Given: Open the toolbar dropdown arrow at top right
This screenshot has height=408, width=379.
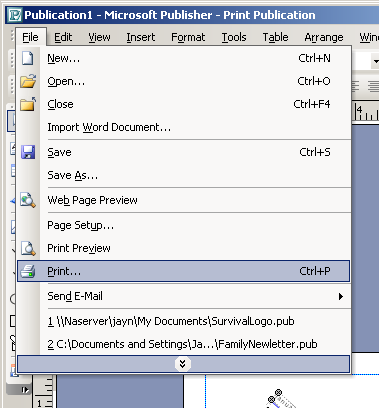Looking at the screenshot, I should [x=376, y=61].
